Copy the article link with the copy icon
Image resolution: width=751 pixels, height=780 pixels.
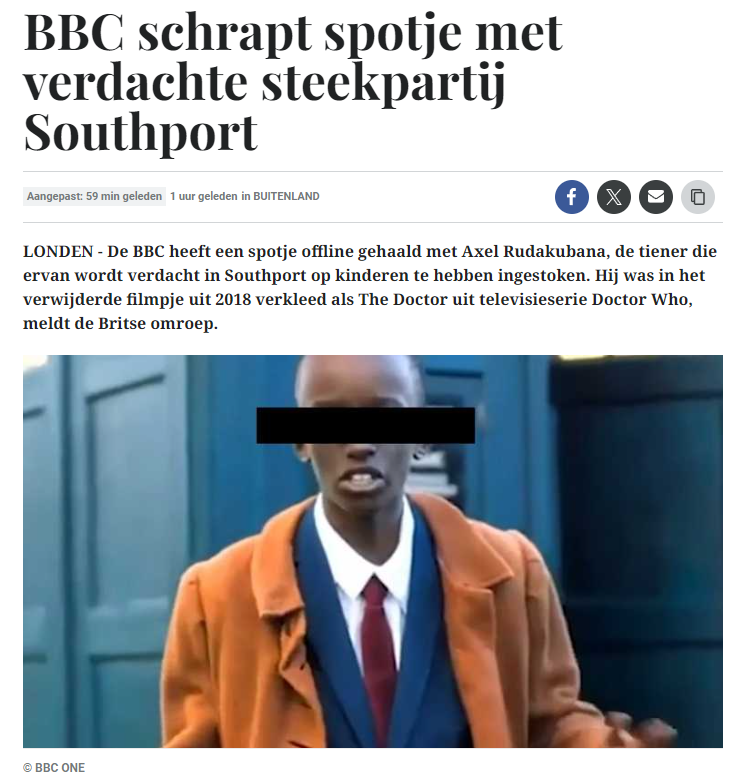(698, 196)
